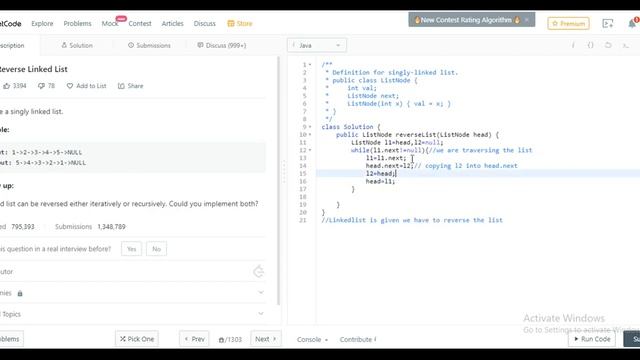Open the notifications bell icon

point(632,24)
